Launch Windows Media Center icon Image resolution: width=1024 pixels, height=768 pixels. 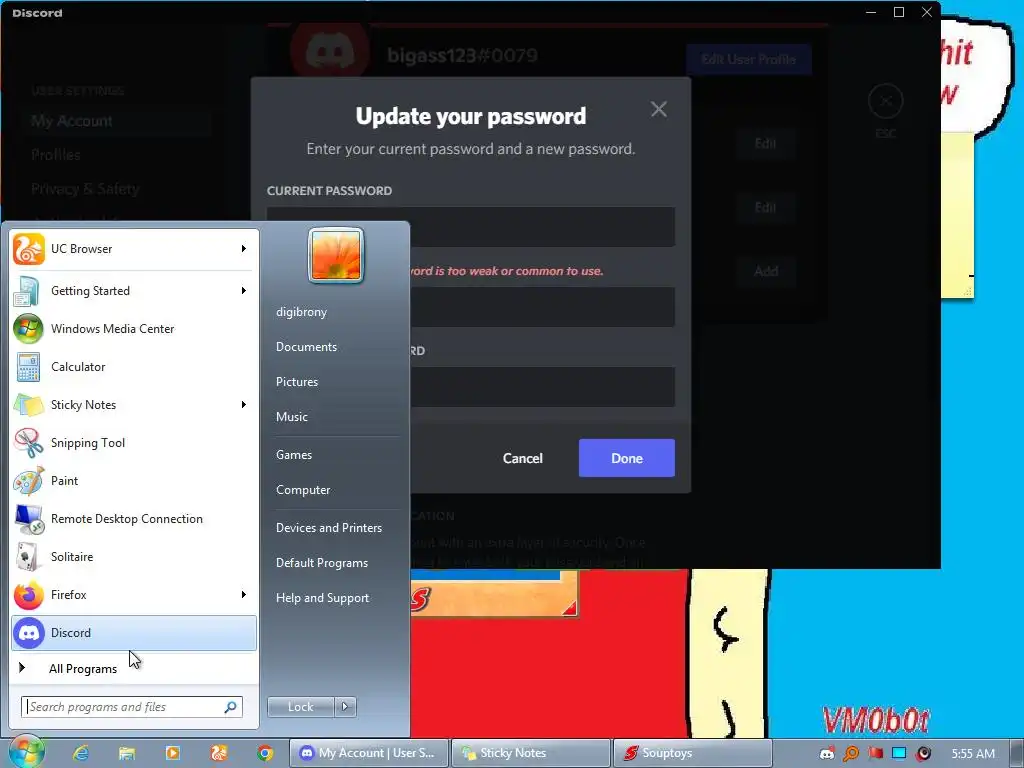click(29, 328)
